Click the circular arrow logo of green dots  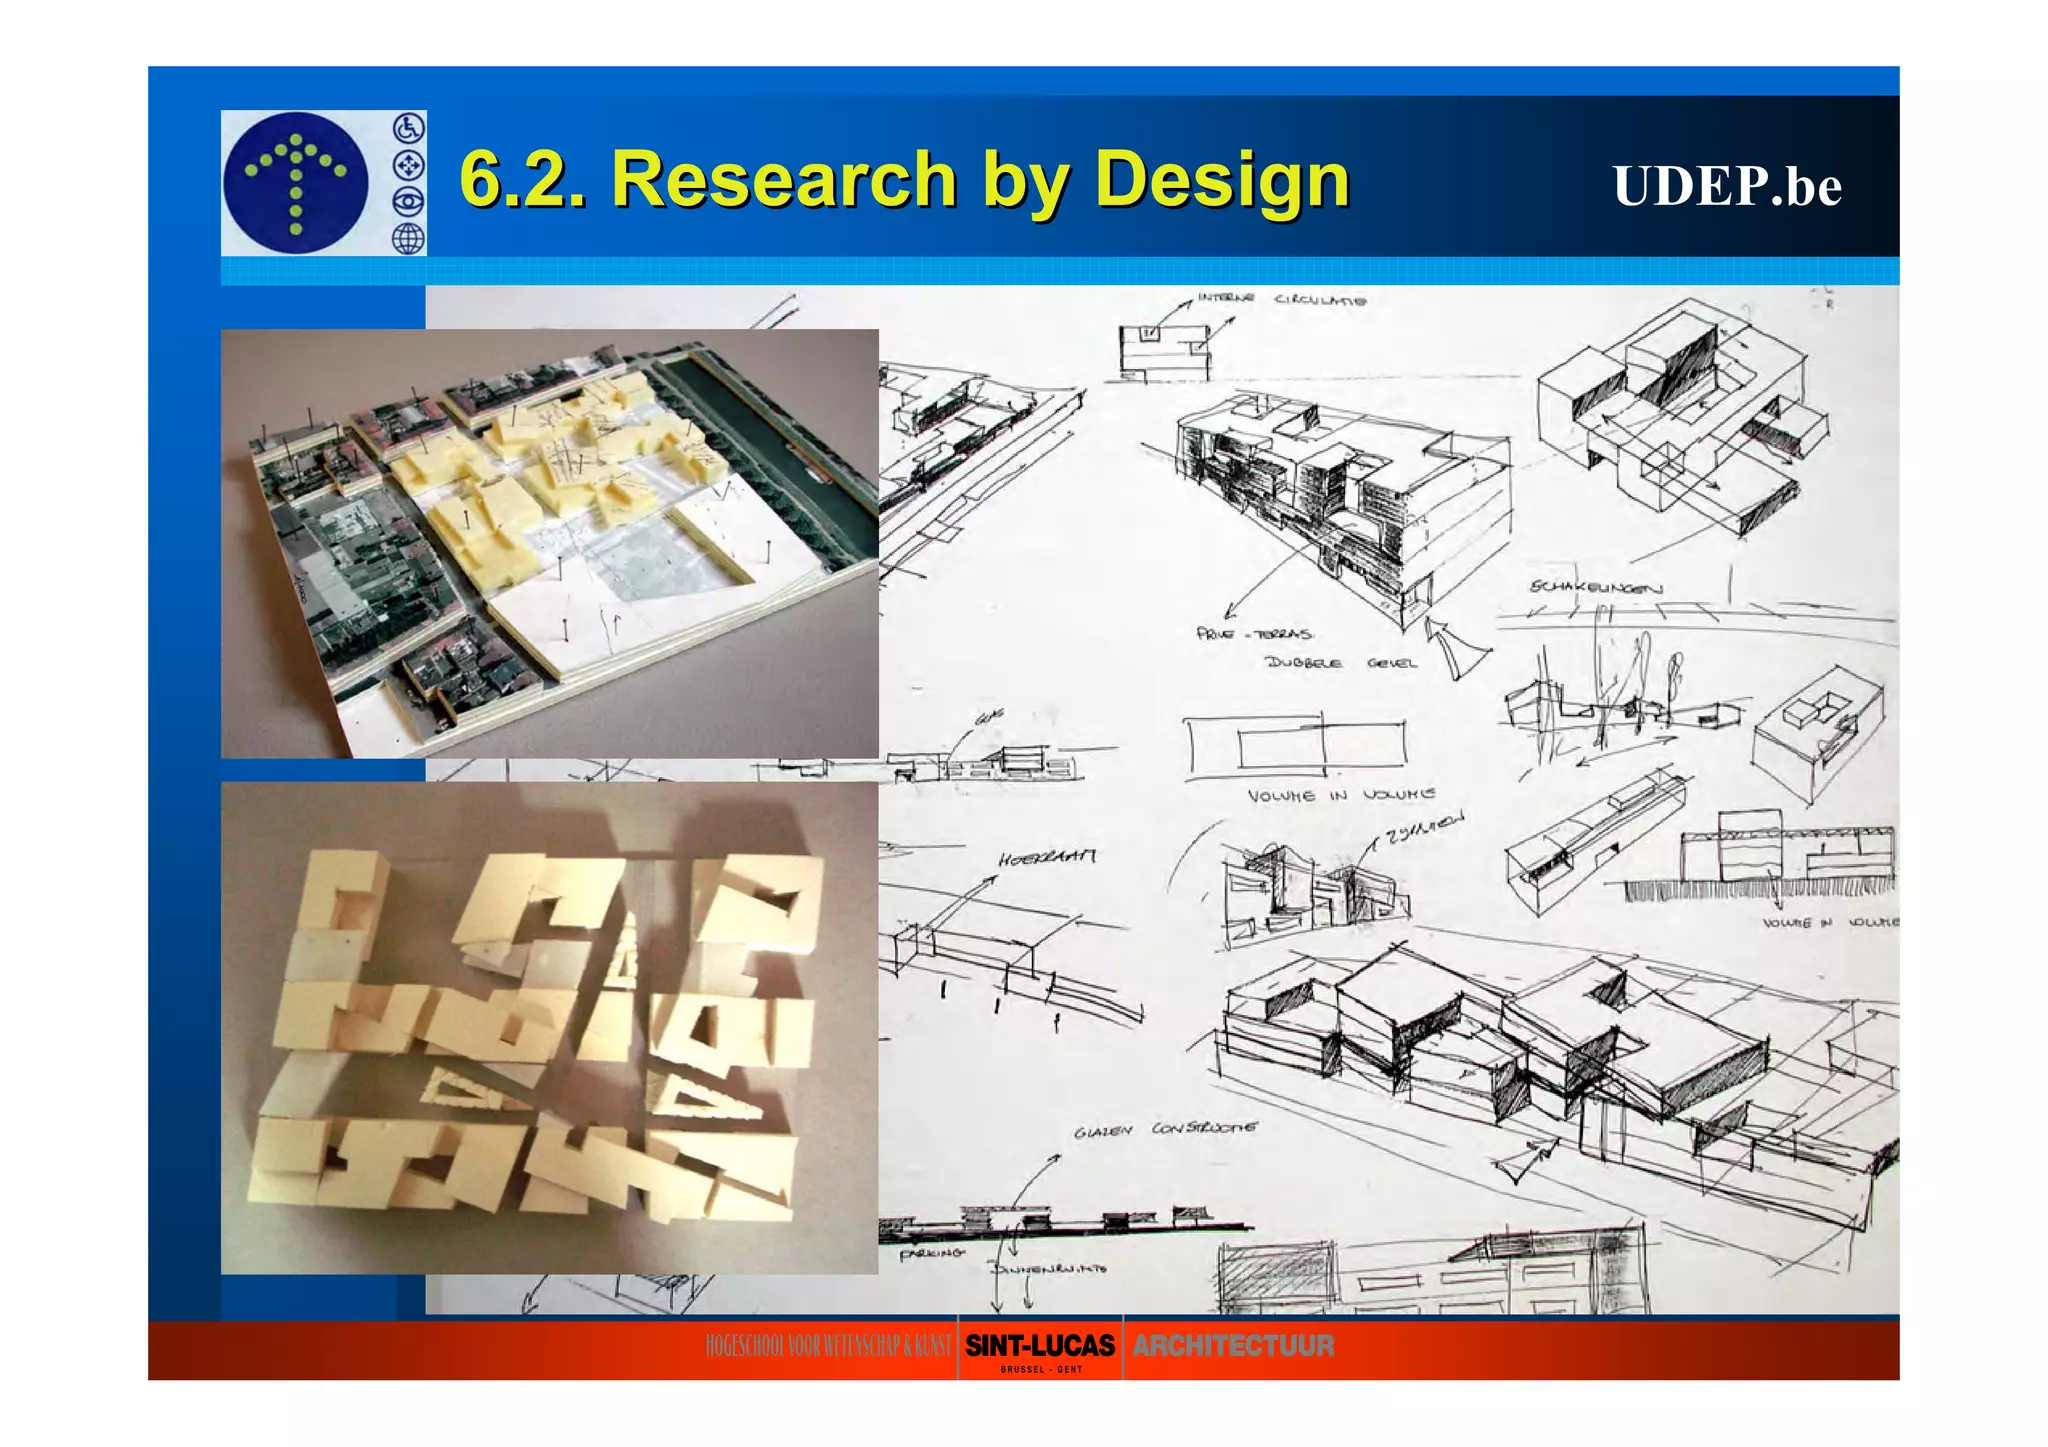296,183
